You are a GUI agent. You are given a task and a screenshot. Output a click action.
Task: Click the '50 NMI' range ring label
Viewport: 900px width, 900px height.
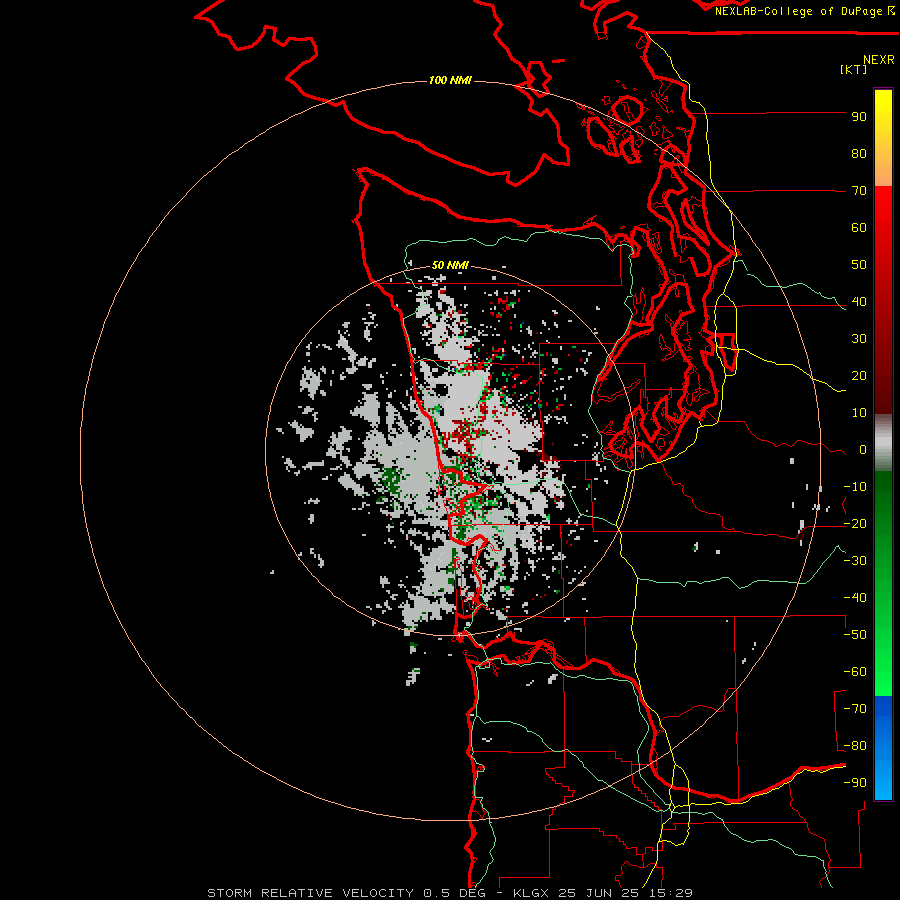[x=450, y=265]
